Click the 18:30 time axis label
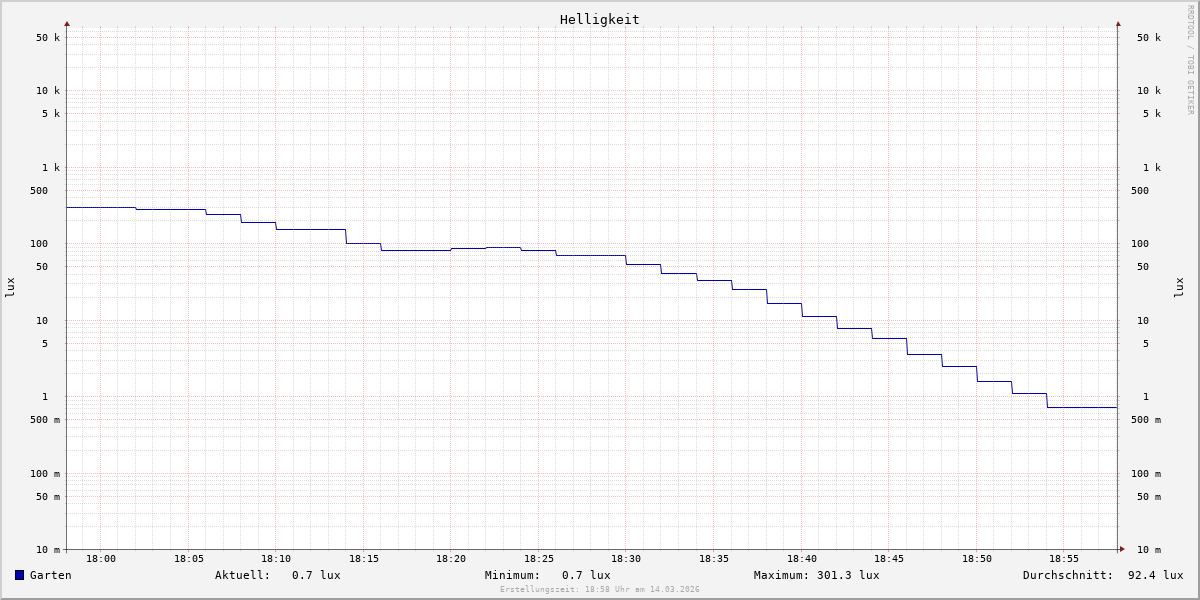The image size is (1200, 600). point(626,559)
